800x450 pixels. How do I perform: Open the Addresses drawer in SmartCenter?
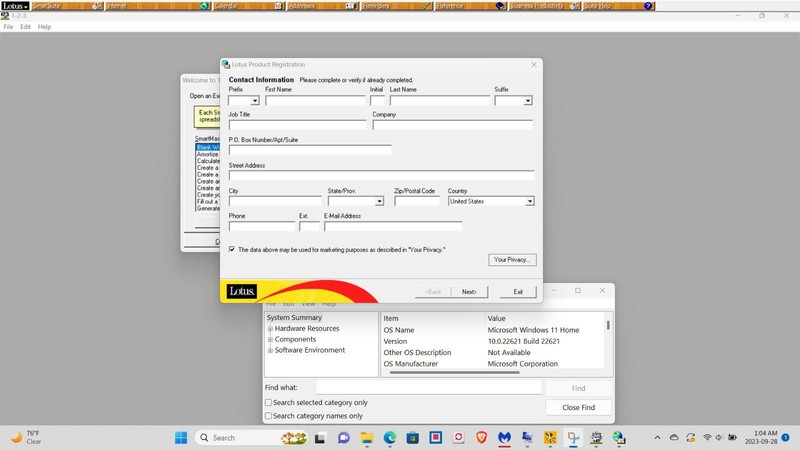pyautogui.click(x=322, y=6)
